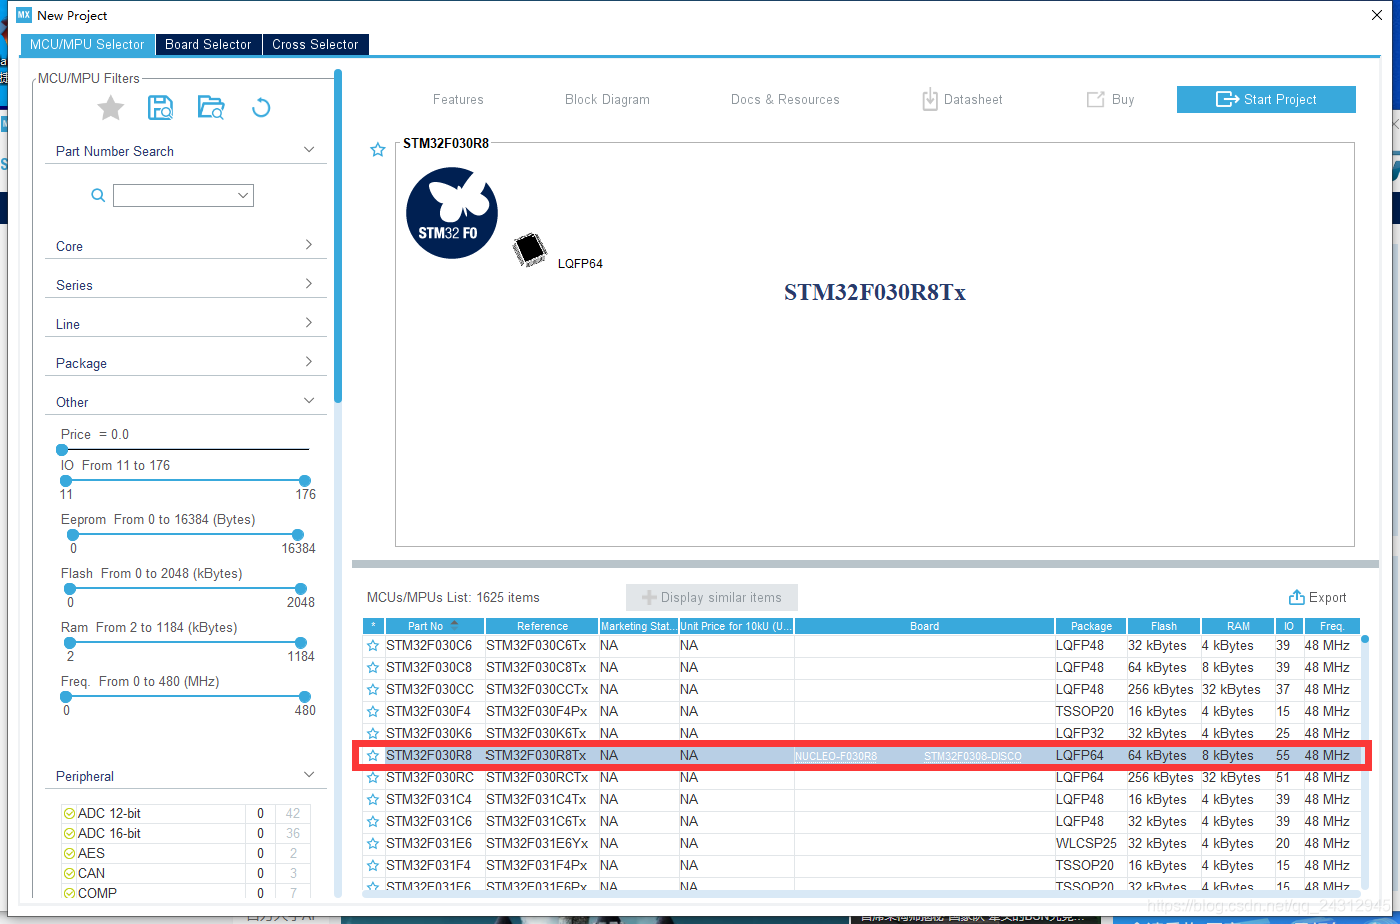Sort the list by the Part No column
Image resolution: width=1400 pixels, height=924 pixels.
[435, 626]
